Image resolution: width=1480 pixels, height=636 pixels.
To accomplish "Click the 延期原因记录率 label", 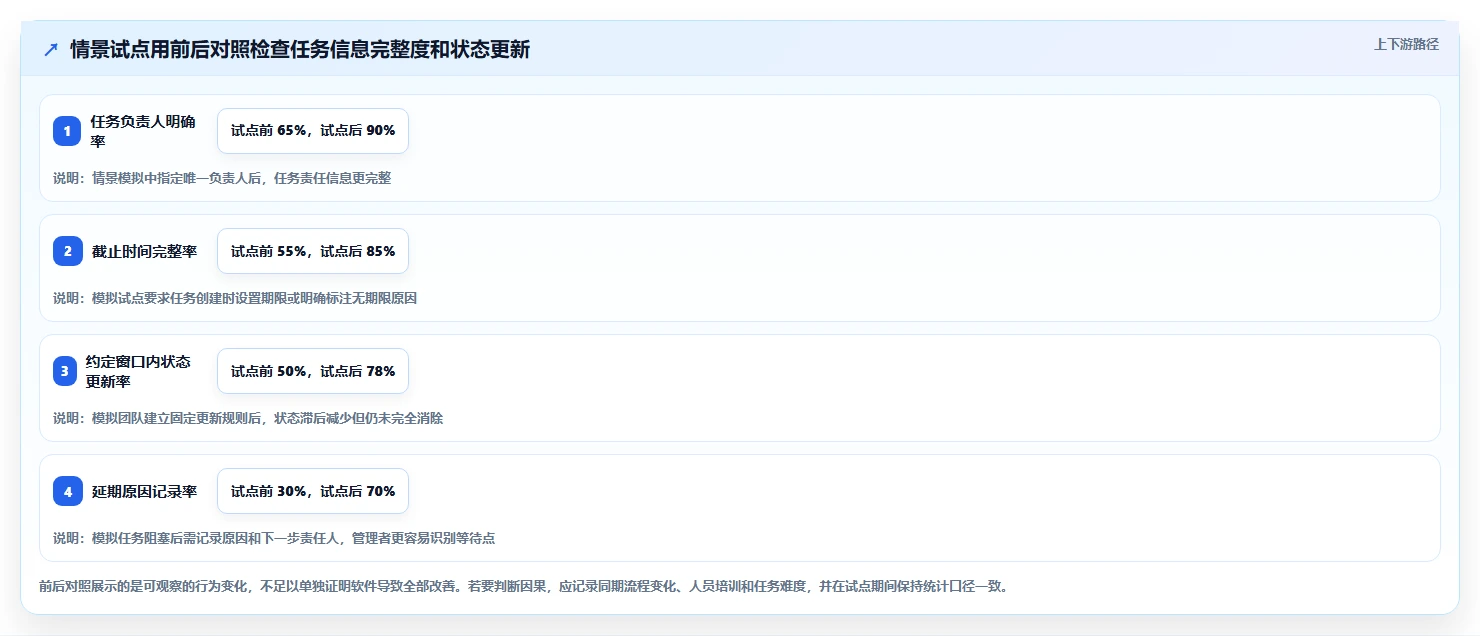I will (x=144, y=491).
